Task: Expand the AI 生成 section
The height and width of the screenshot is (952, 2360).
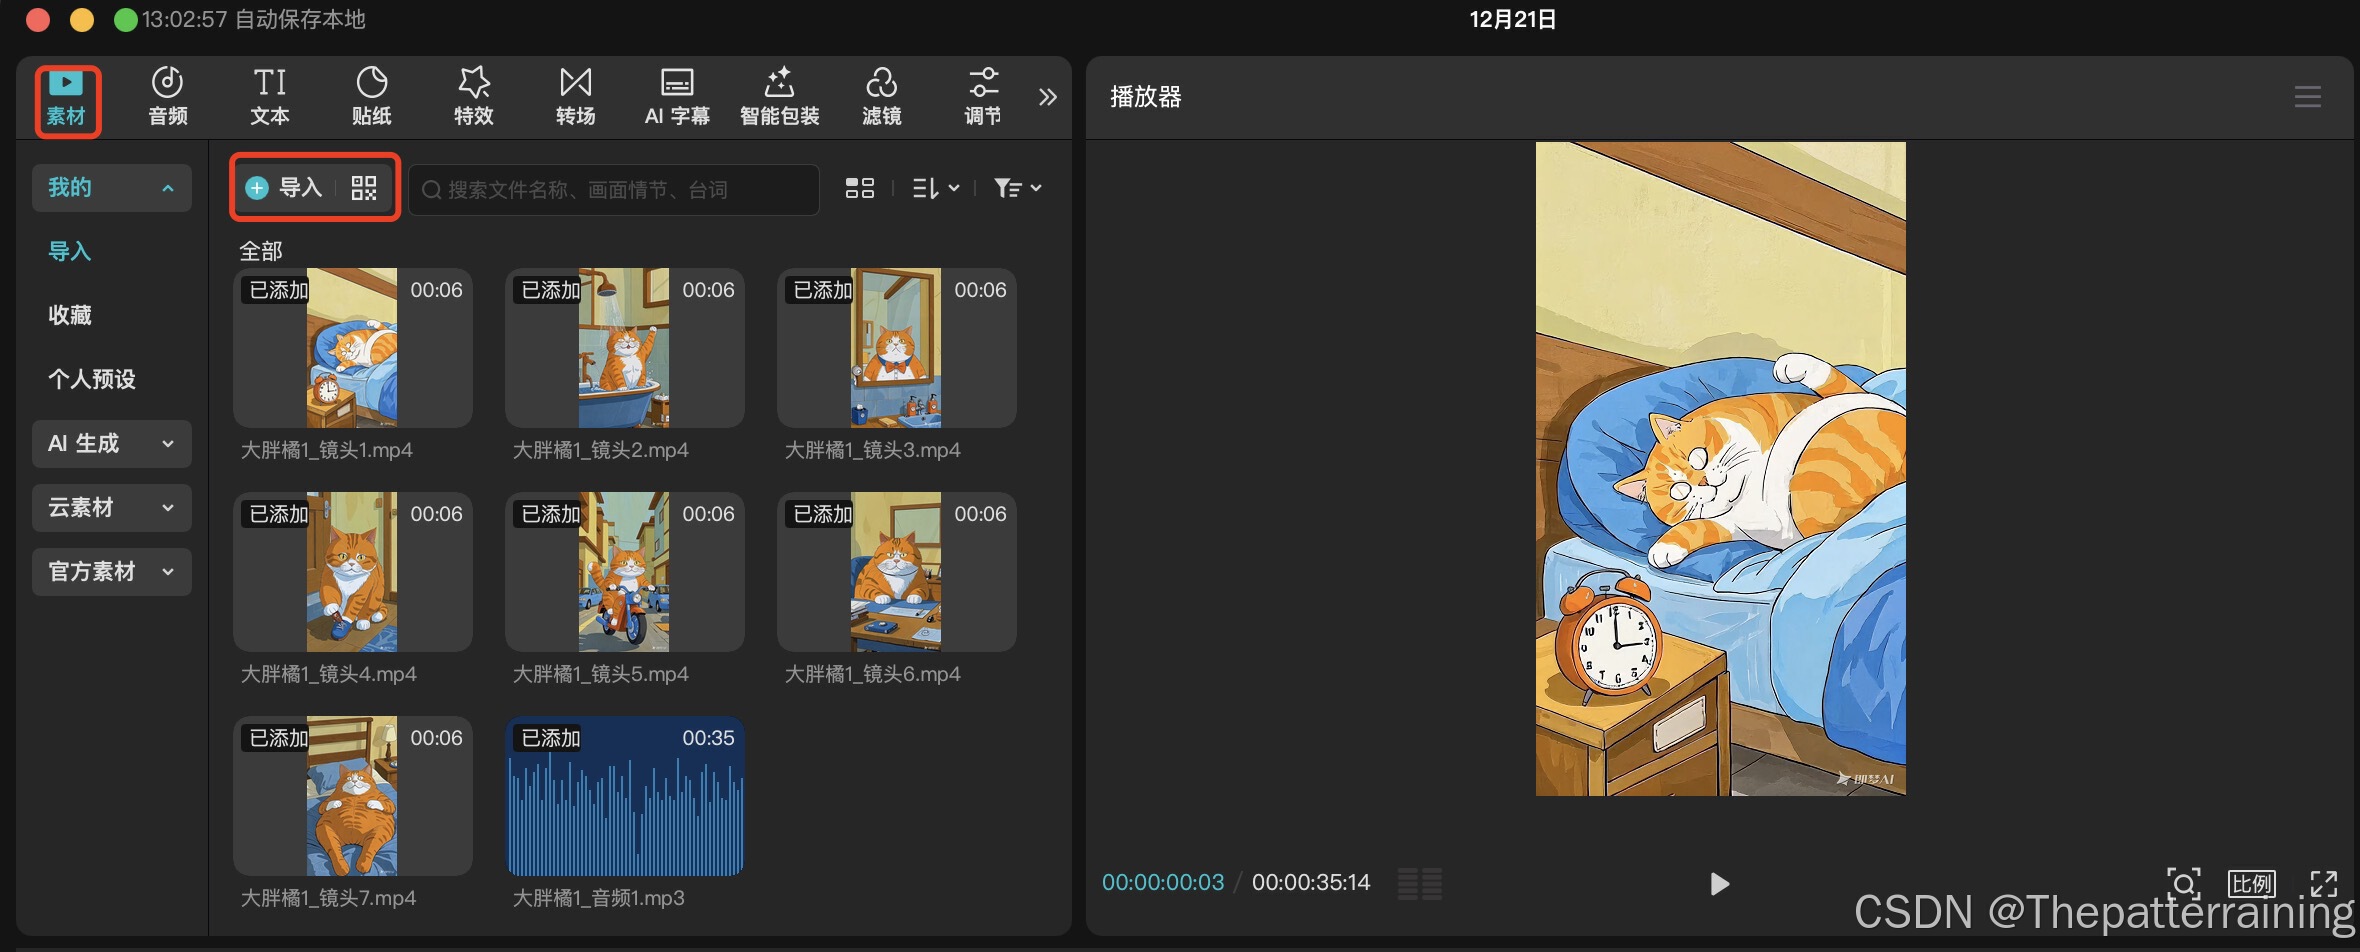Action: click(111, 444)
